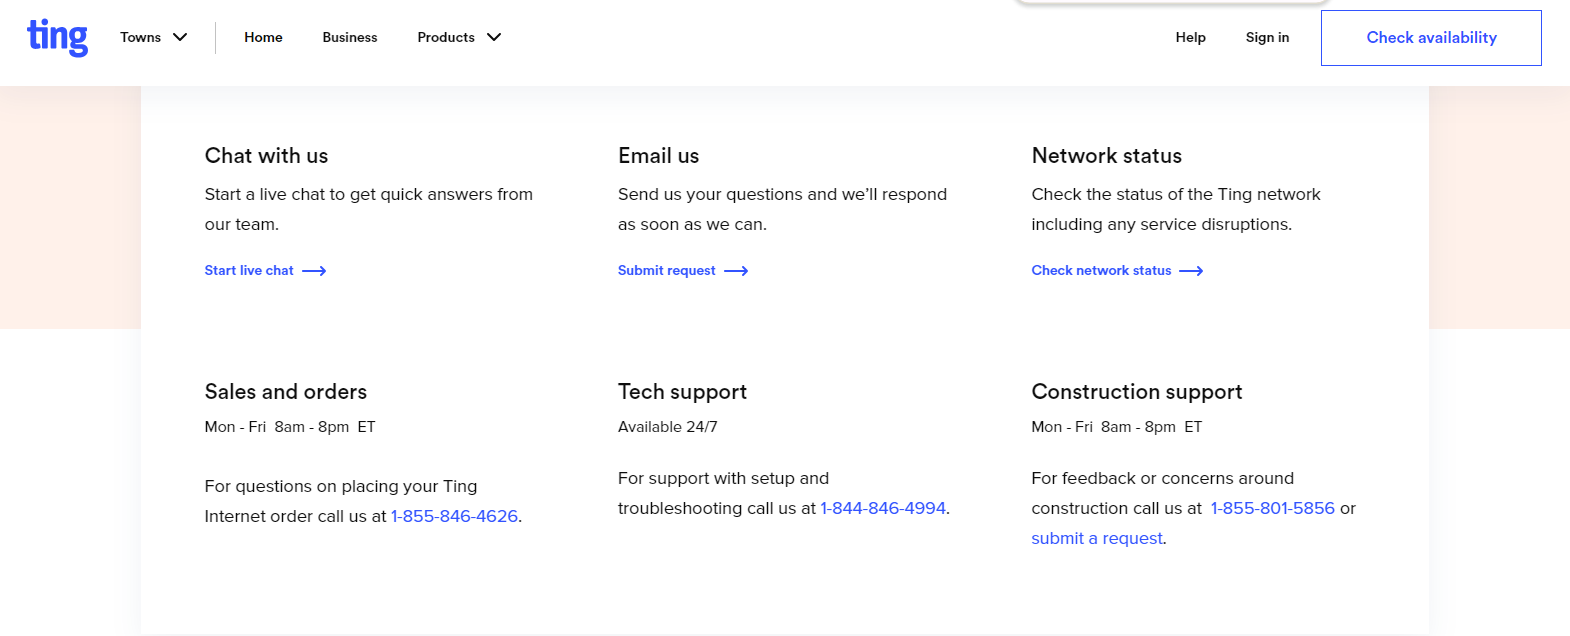This screenshot has height=636, width=1570.
Task: Go to the Home page
Action: [x=263, y=37]
